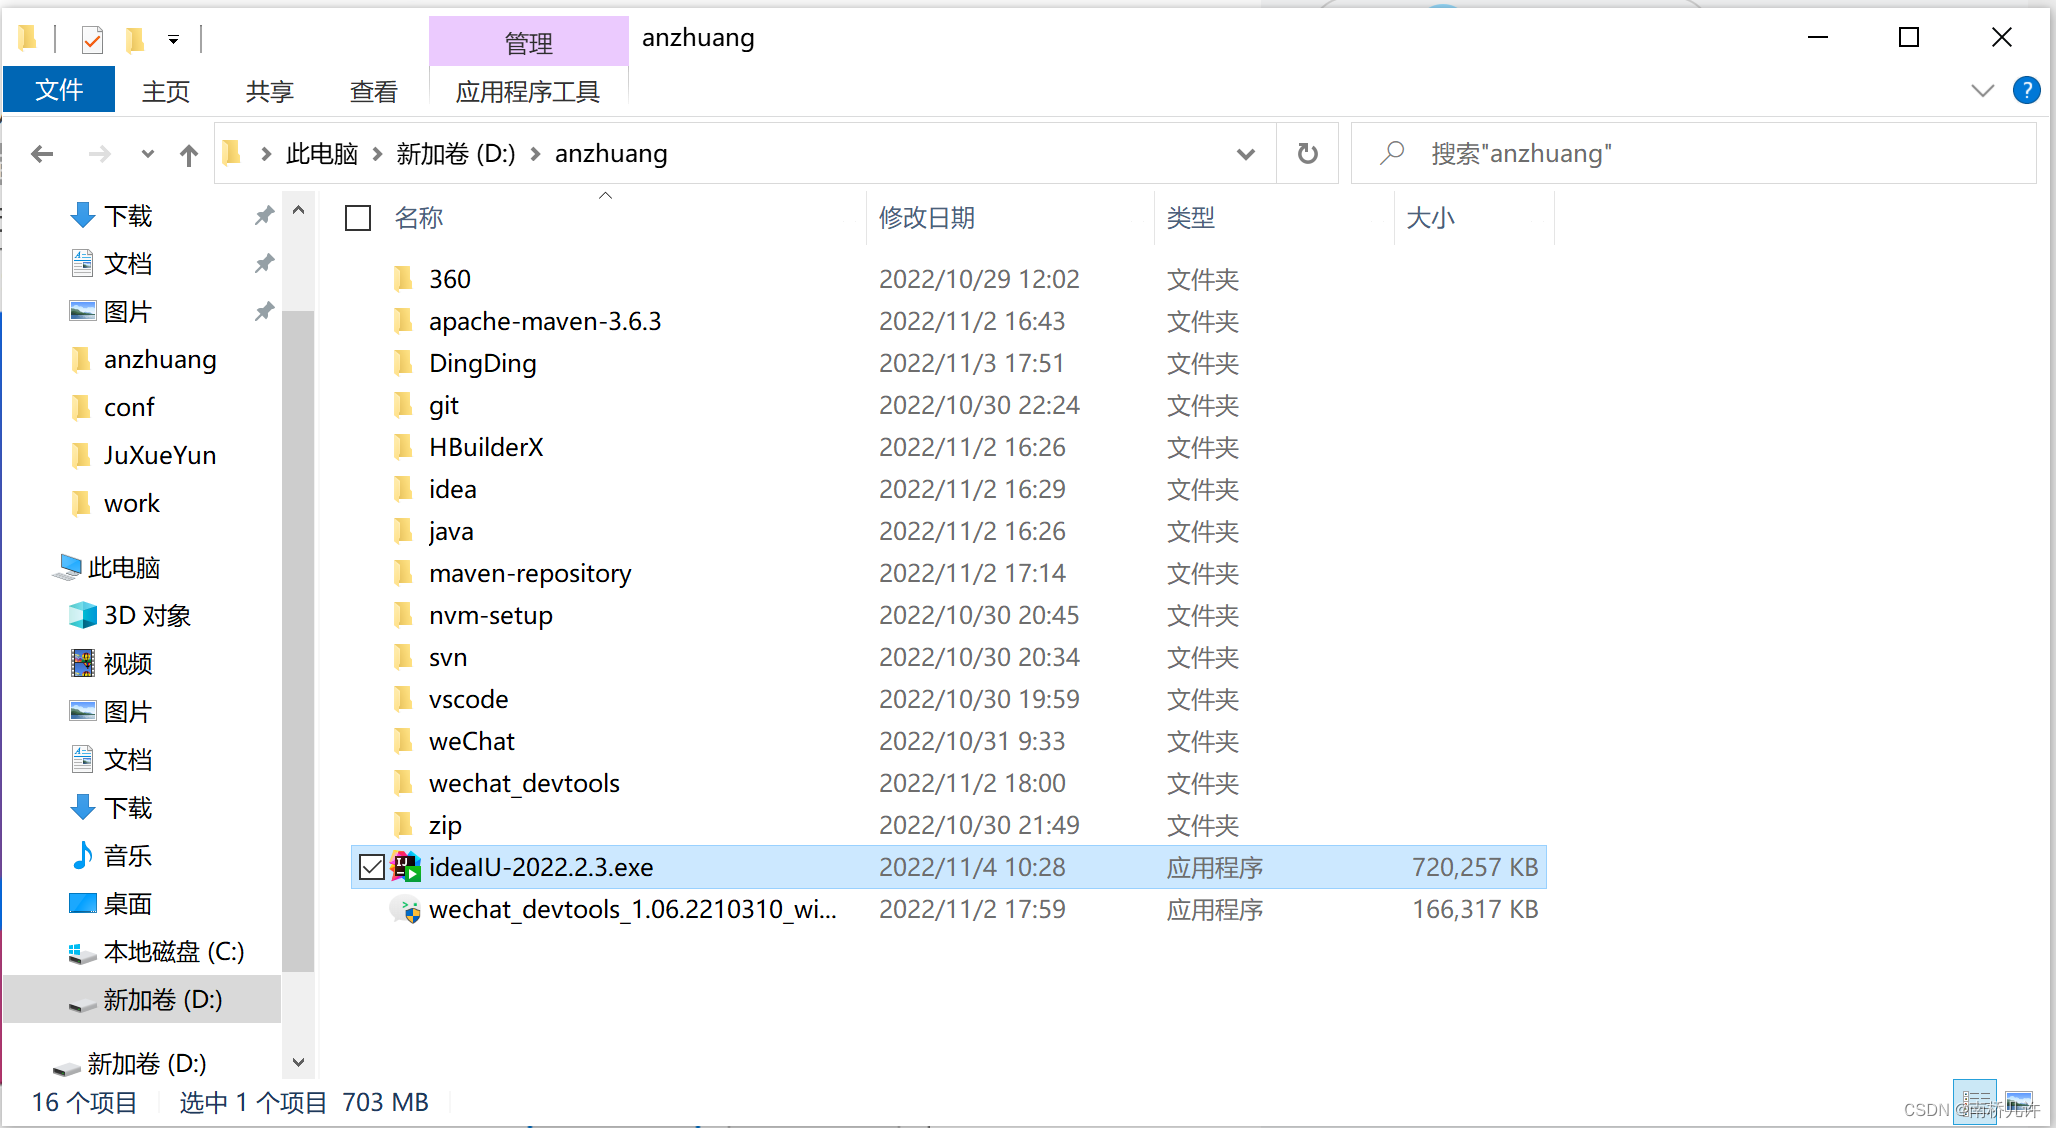Switch to large icons view in status bar

coord(2019,1101)
